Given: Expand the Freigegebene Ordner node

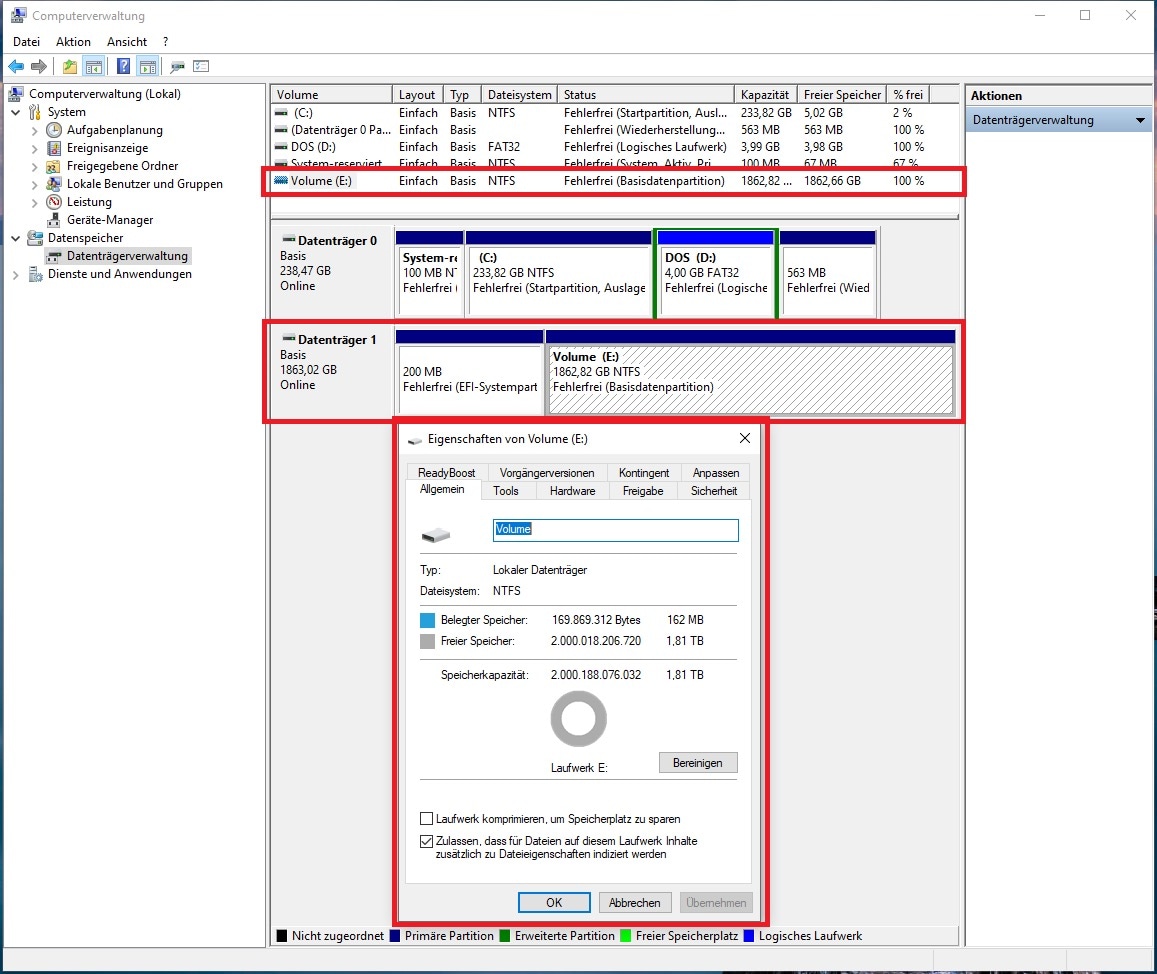Looking at the screenshot, I should [35, 166].
